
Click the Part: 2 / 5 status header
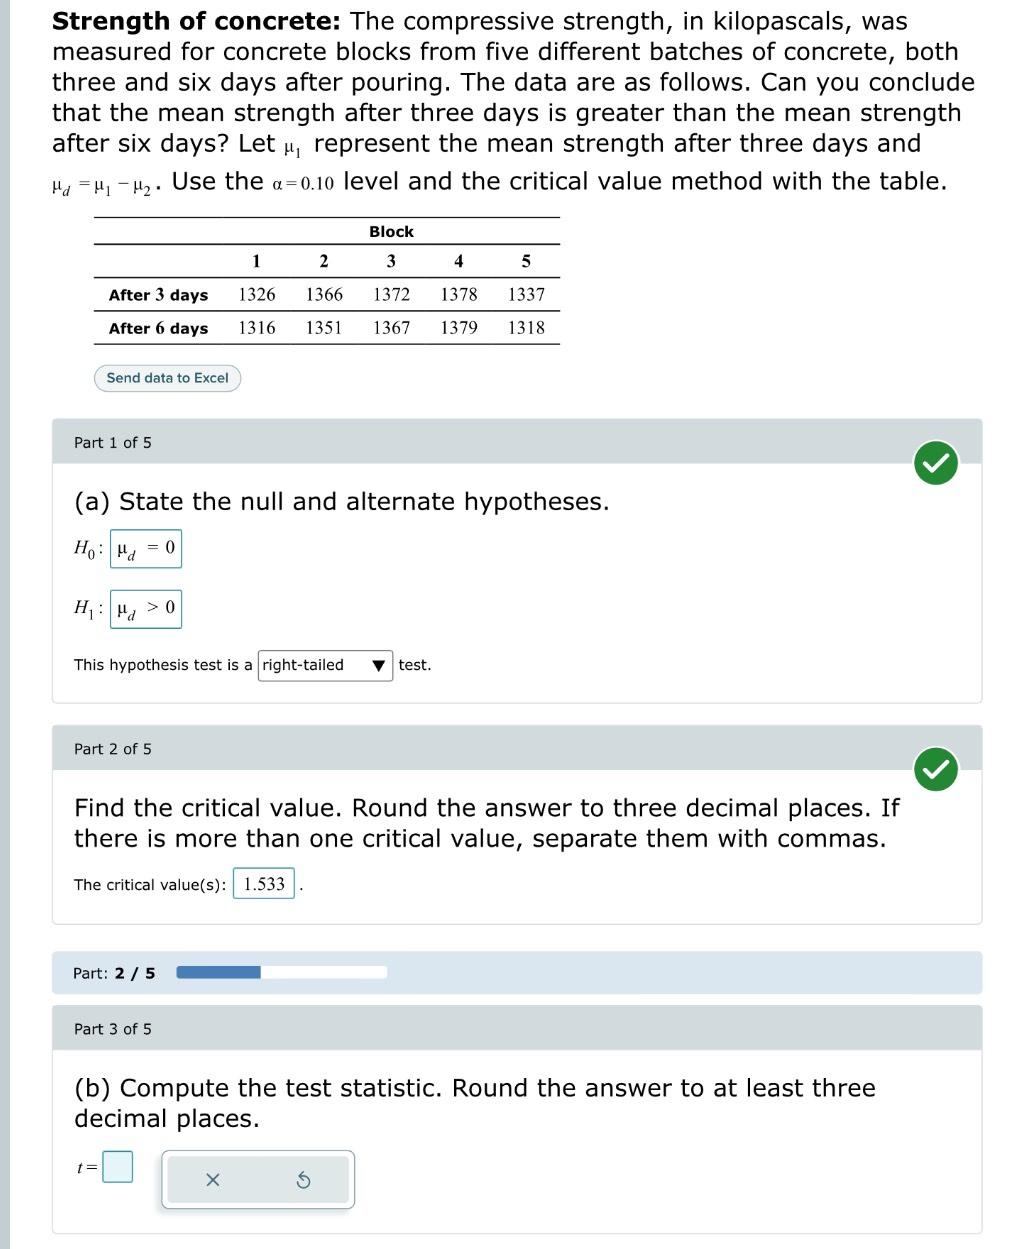pos(112,971)
